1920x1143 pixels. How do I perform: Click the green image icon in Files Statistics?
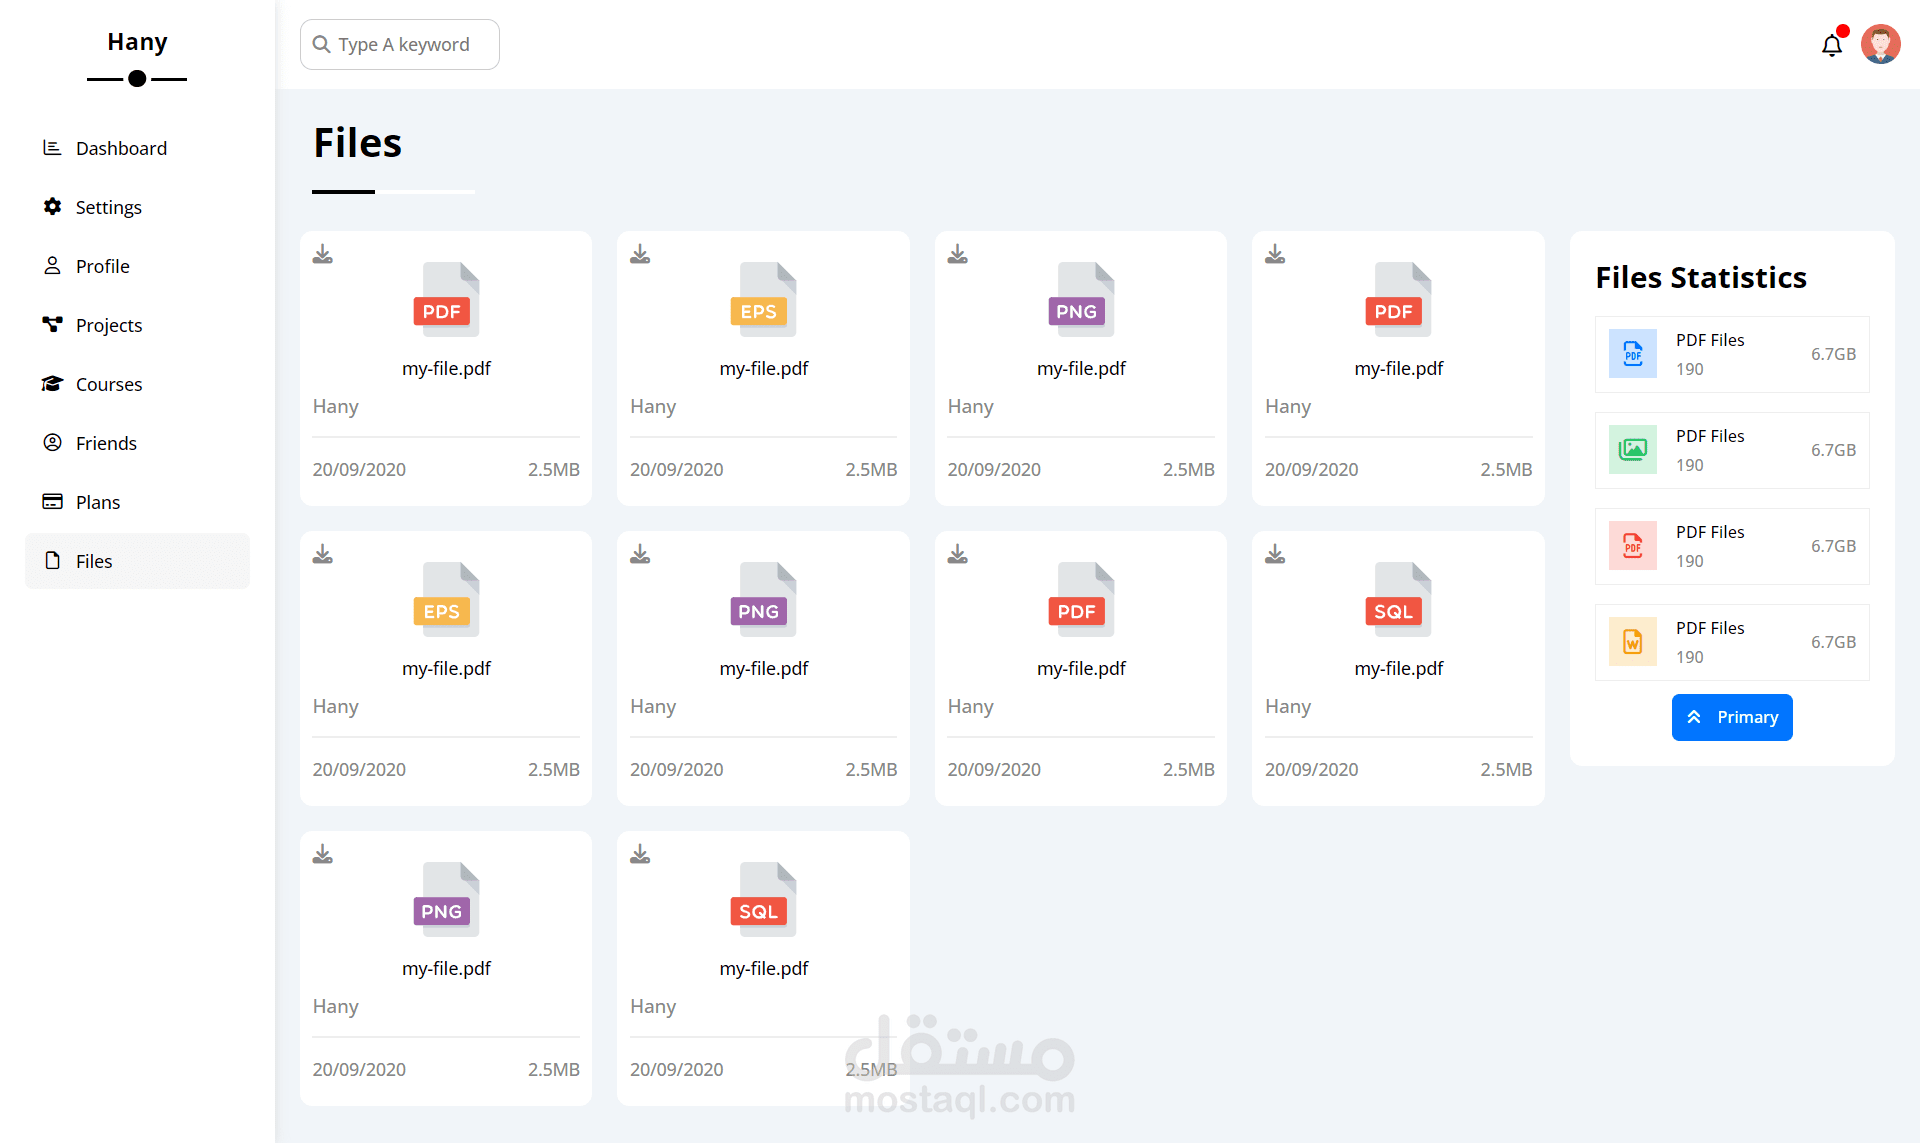[x=1632, y=450]
